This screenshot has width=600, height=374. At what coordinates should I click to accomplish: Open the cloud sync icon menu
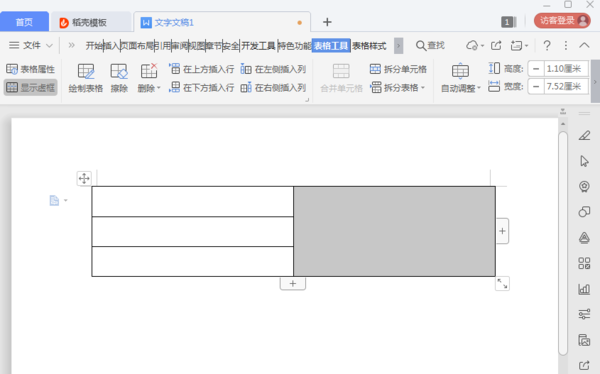coord(475,46)
